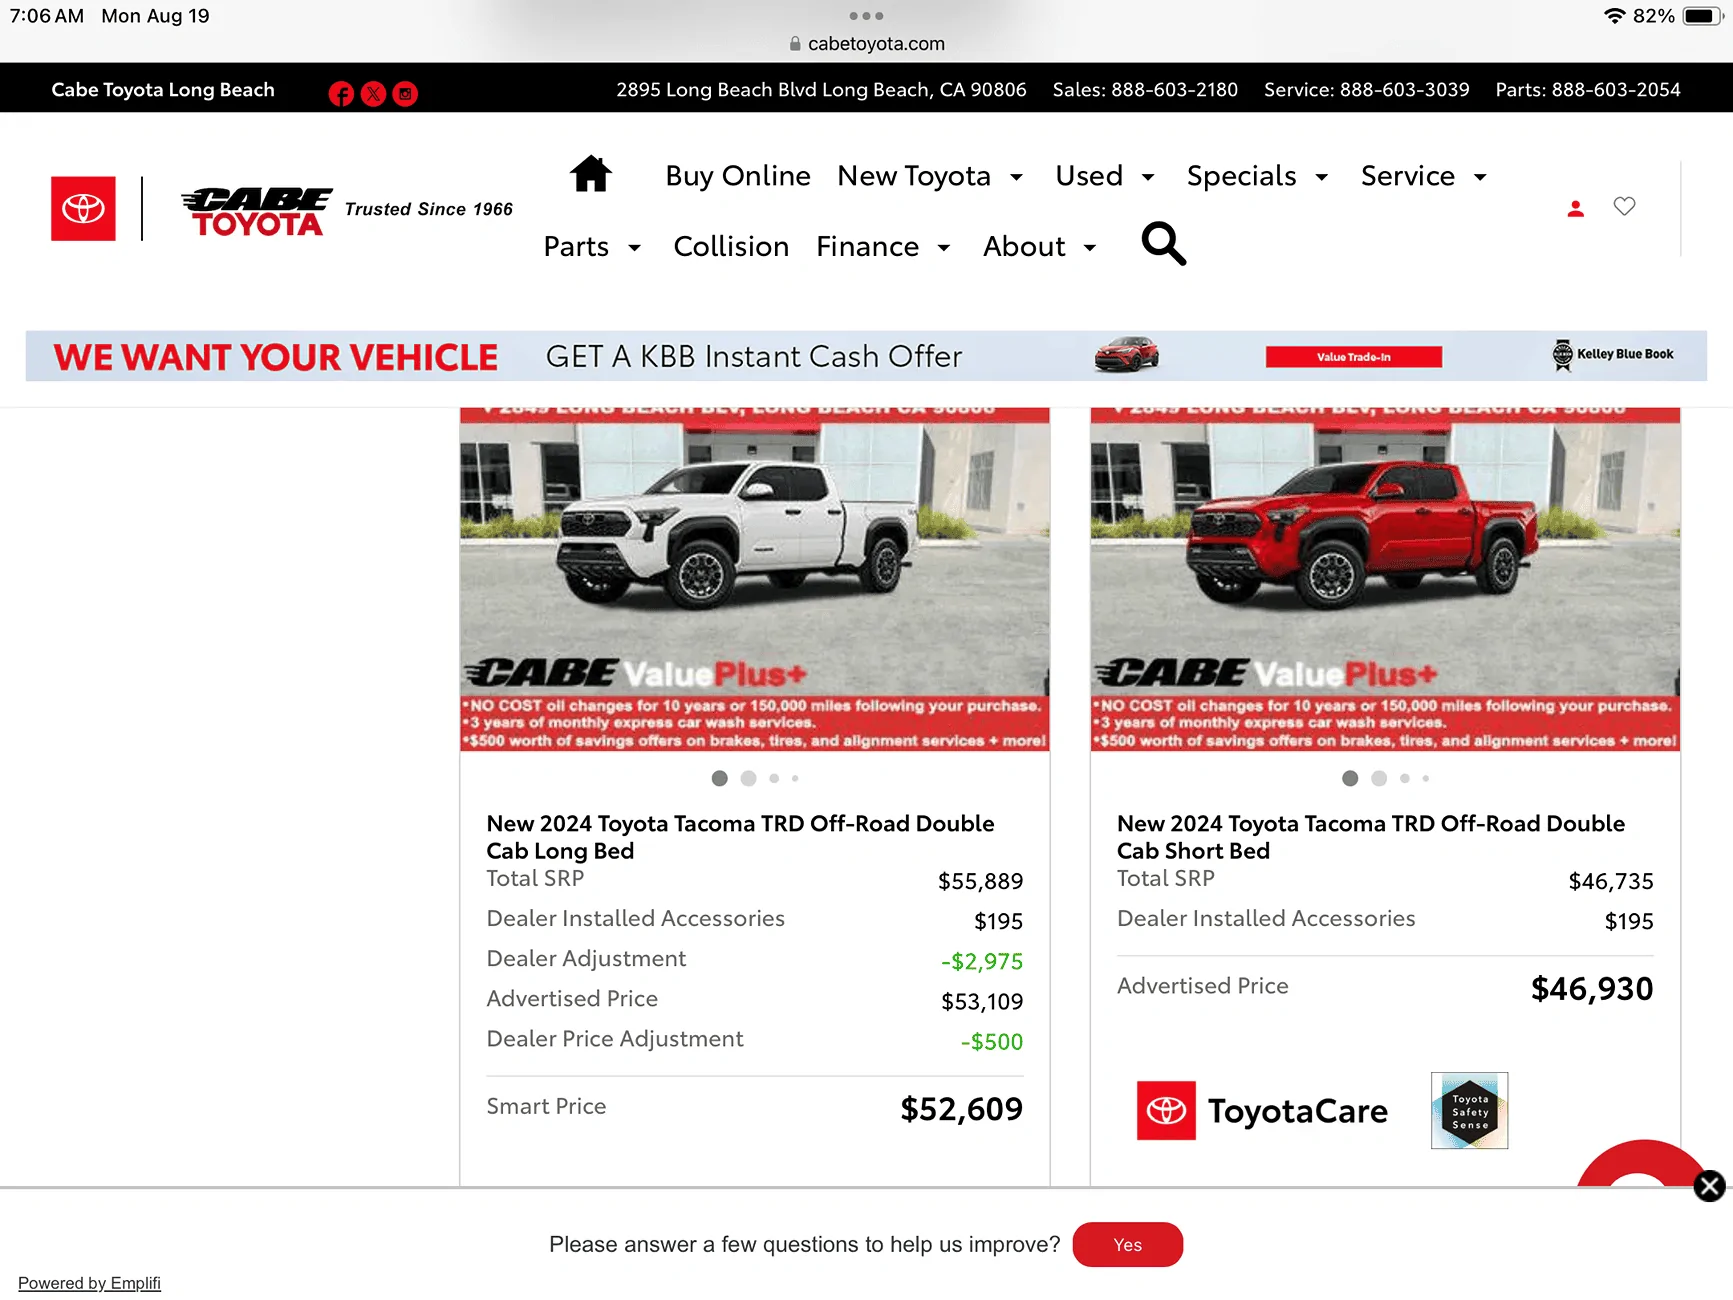1733x1300 pixels.
Task: Click the Value Trade-In banner button
Action: click(x=1353, y=357)
